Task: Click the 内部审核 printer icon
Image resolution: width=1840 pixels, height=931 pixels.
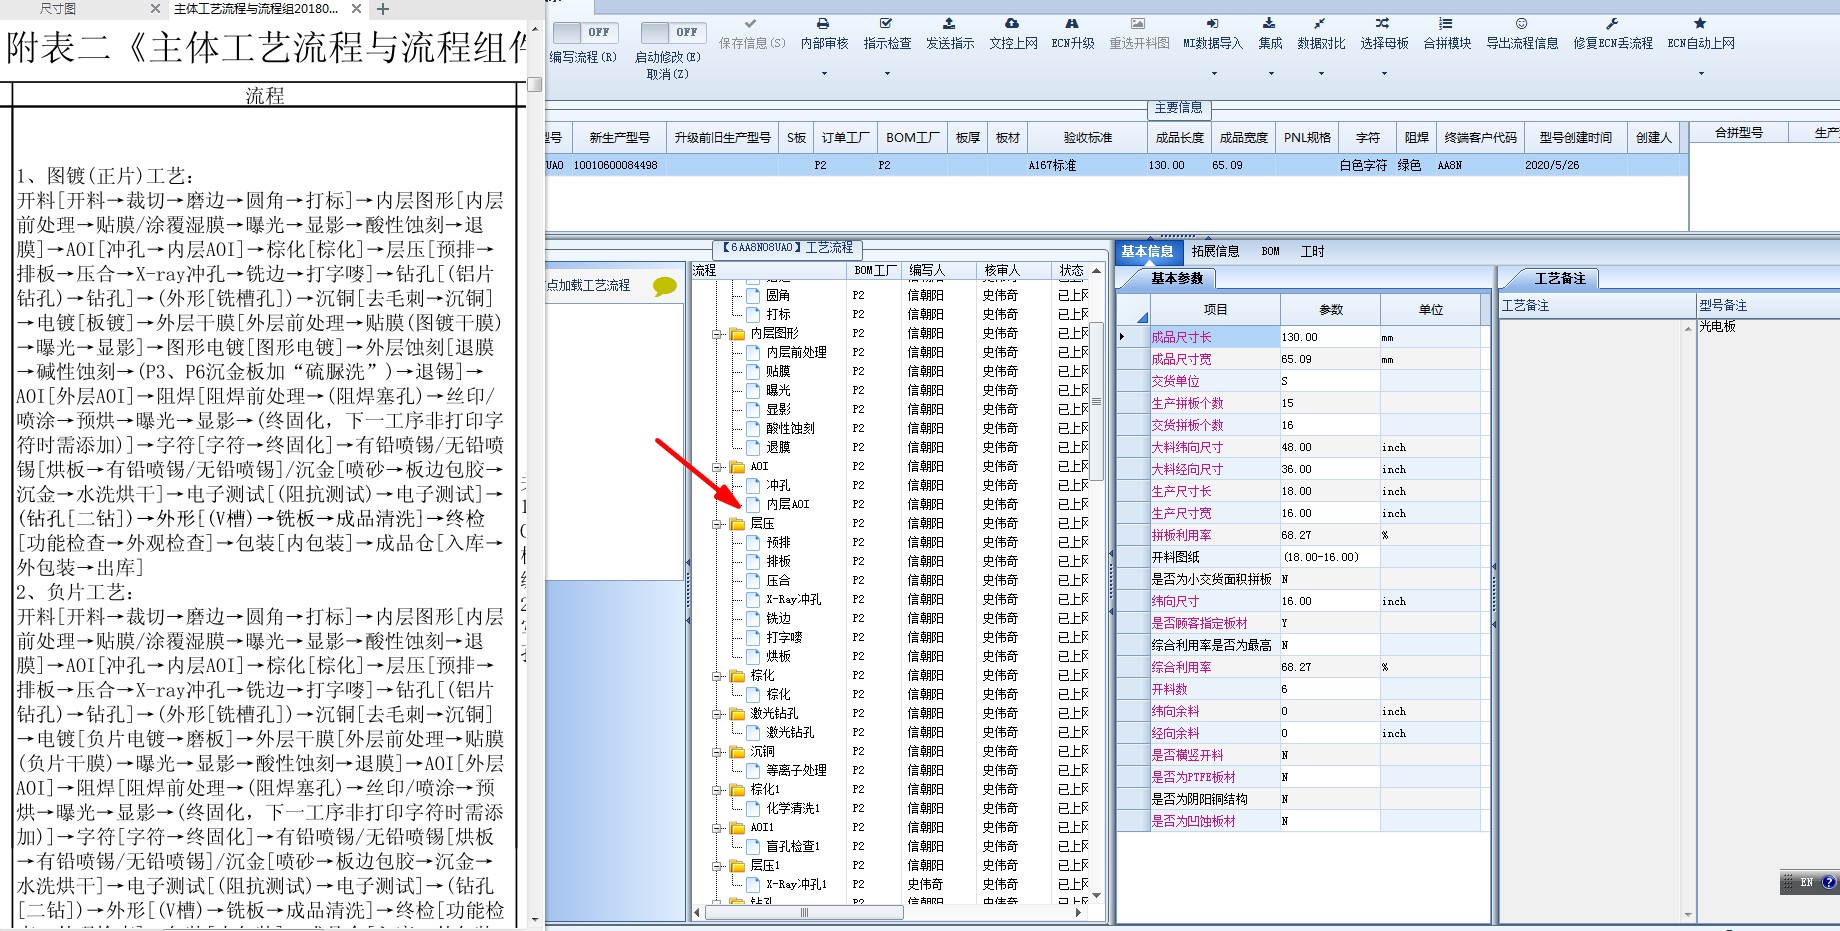Action: (x=823, y=23)
